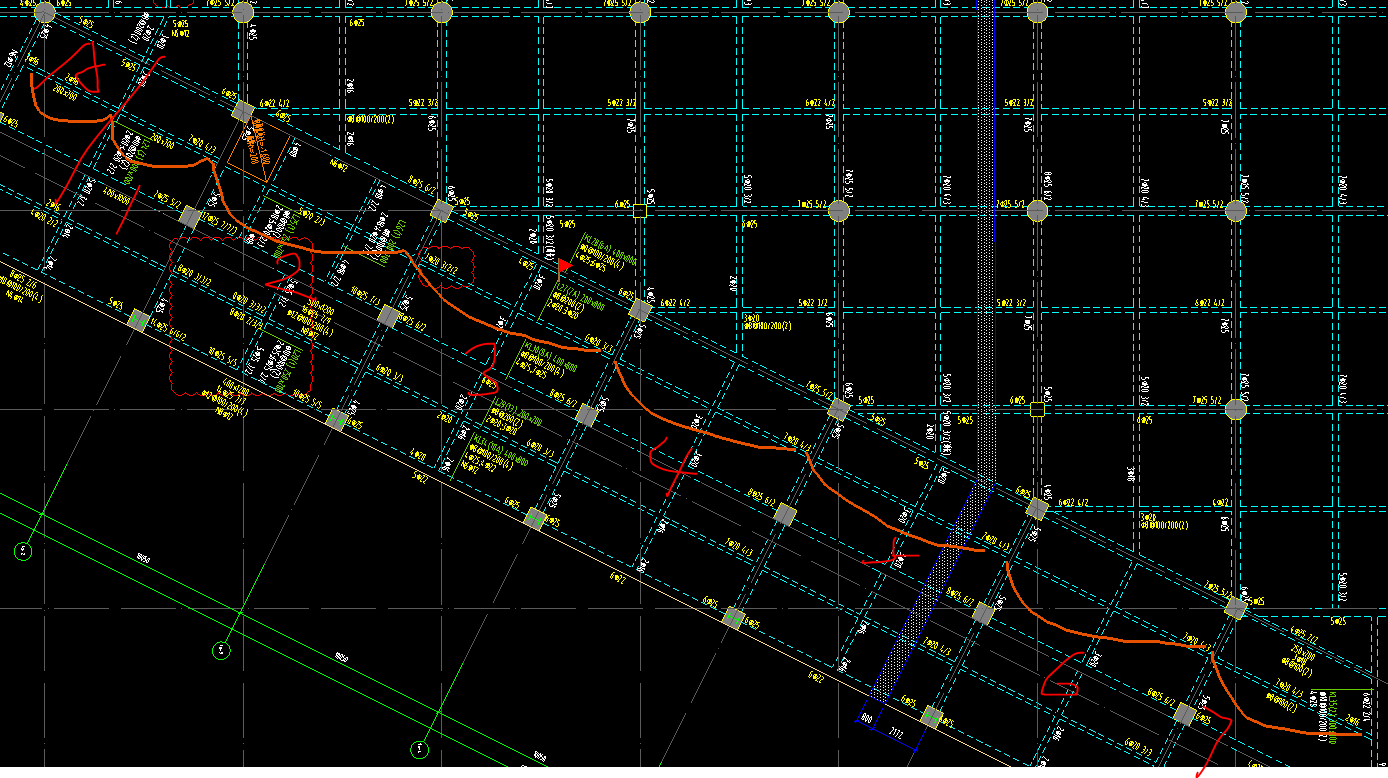Screen dimensions: 1388x778
Task: Click the green L27(1A) beam label
Action: [x=580, y=297]
